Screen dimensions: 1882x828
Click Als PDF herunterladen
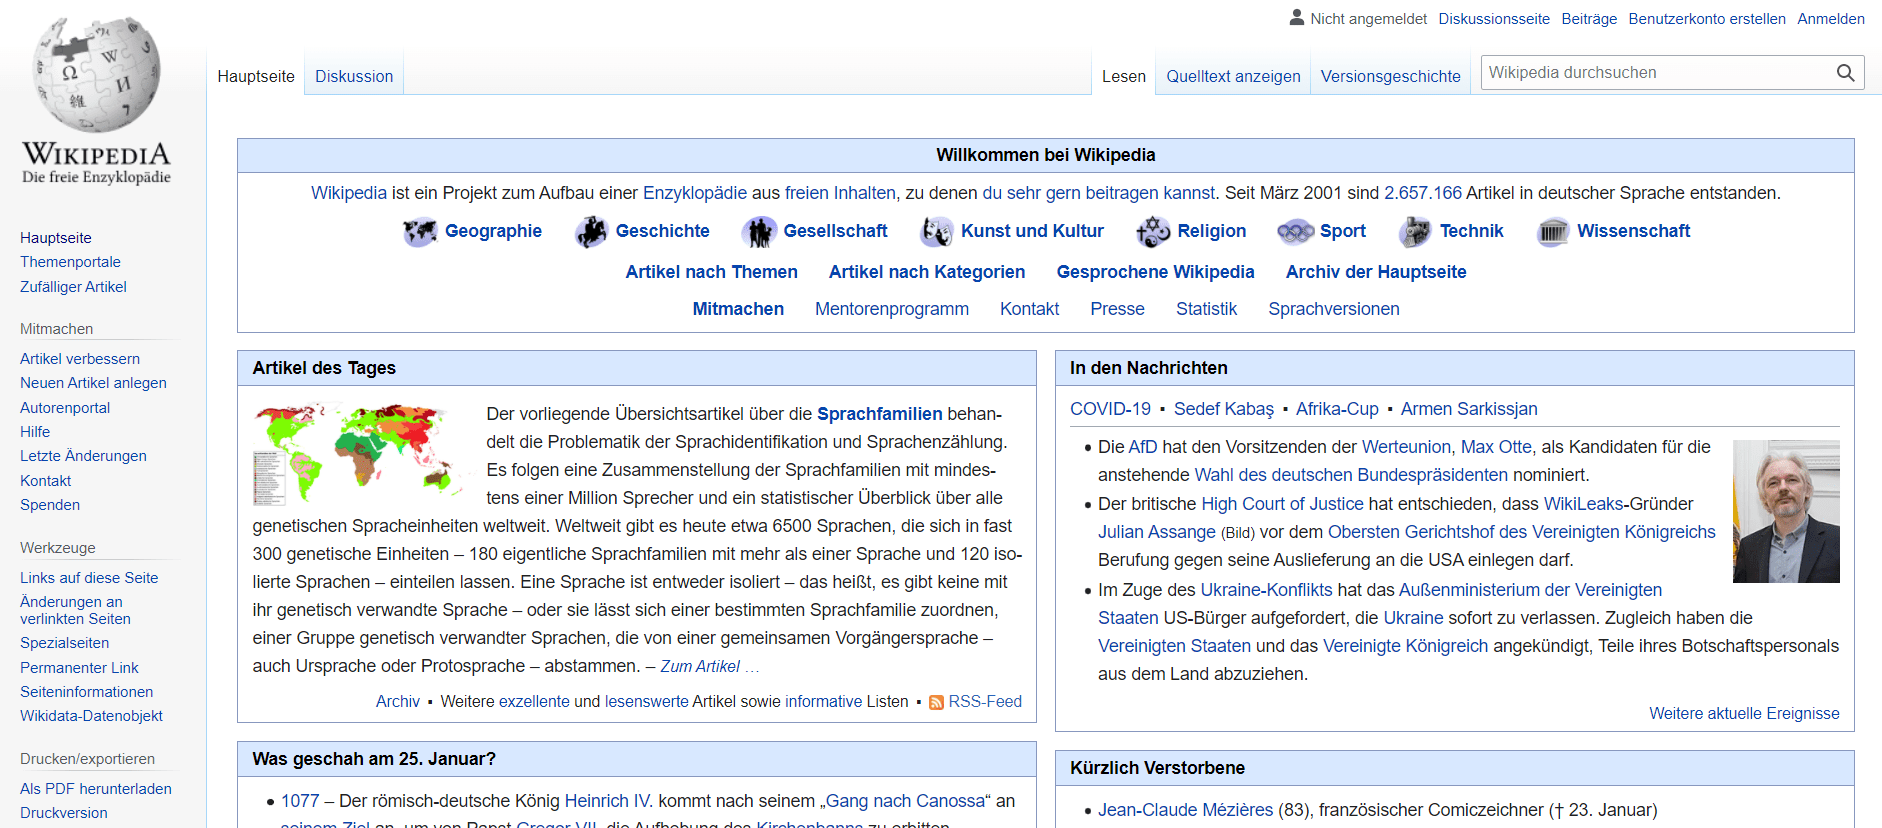[96, 789]
